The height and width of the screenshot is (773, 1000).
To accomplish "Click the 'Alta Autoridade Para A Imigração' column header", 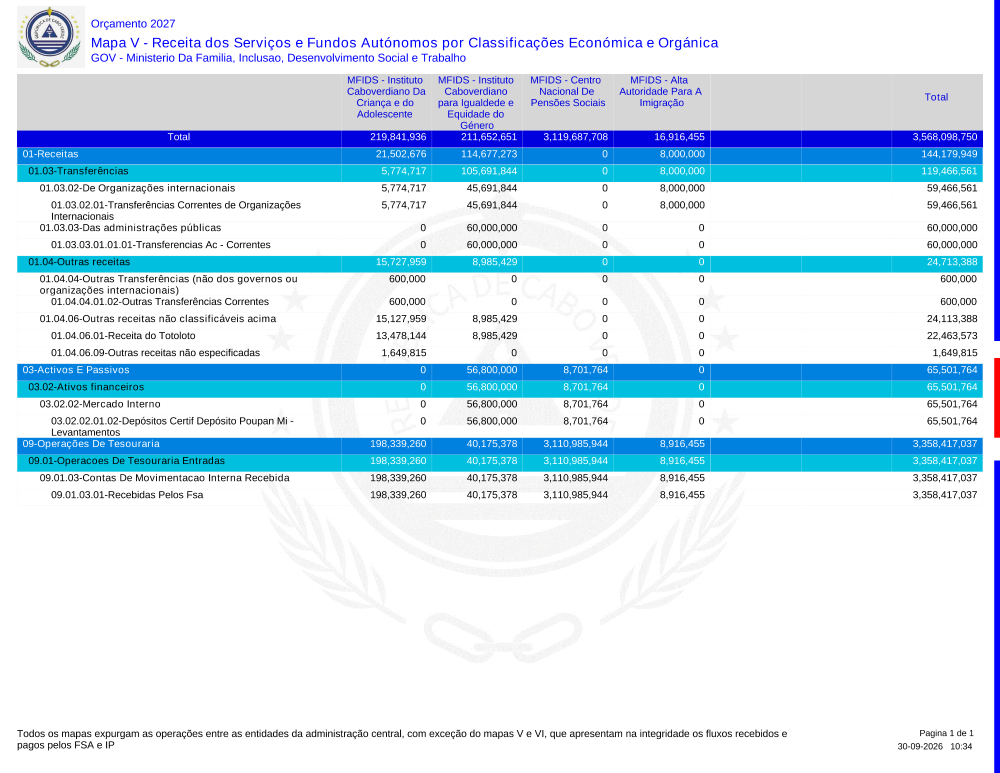I will click(x=661, y=91).
